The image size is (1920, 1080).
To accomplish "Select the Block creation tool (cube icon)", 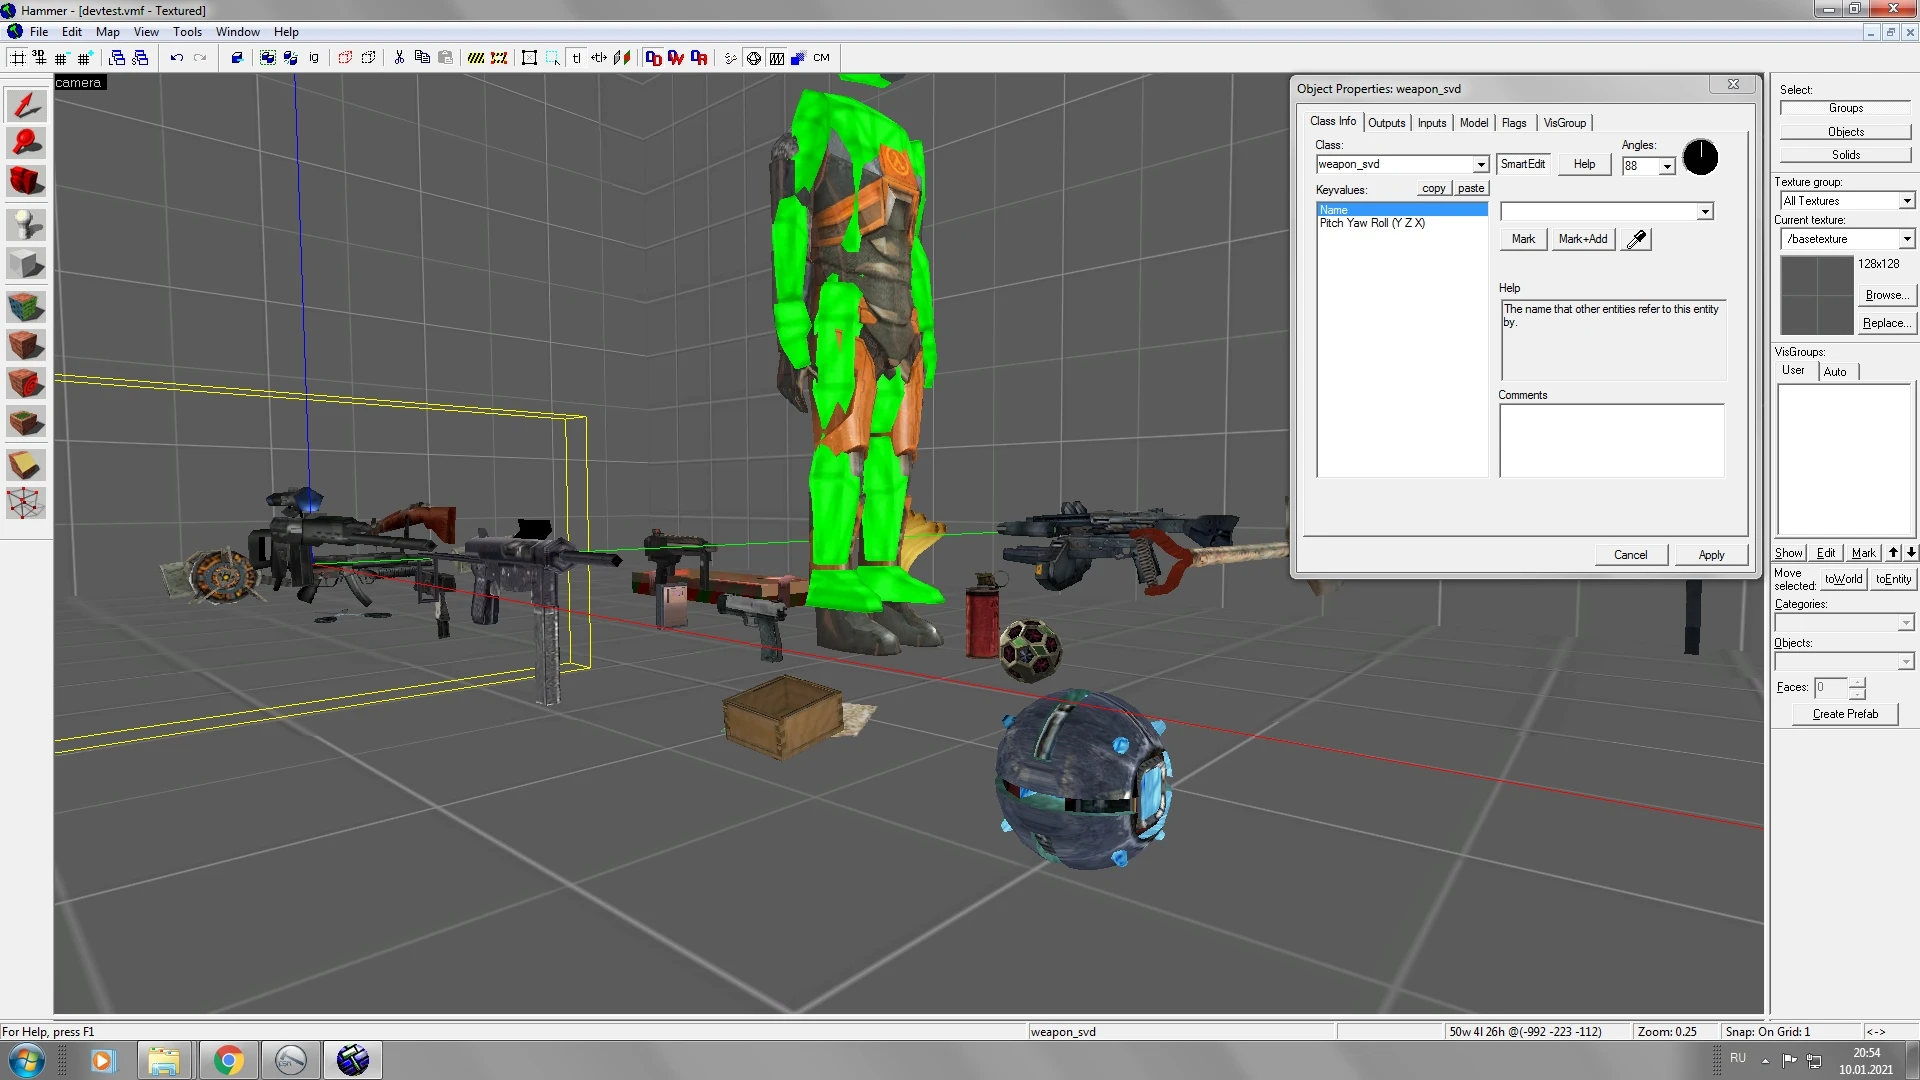I will 26,263.
